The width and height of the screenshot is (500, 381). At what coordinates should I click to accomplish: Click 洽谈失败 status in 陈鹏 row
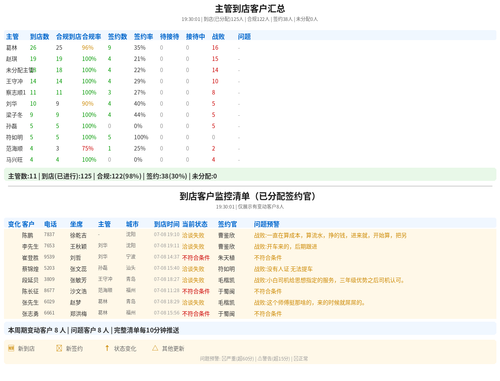[x=193, y=235]
